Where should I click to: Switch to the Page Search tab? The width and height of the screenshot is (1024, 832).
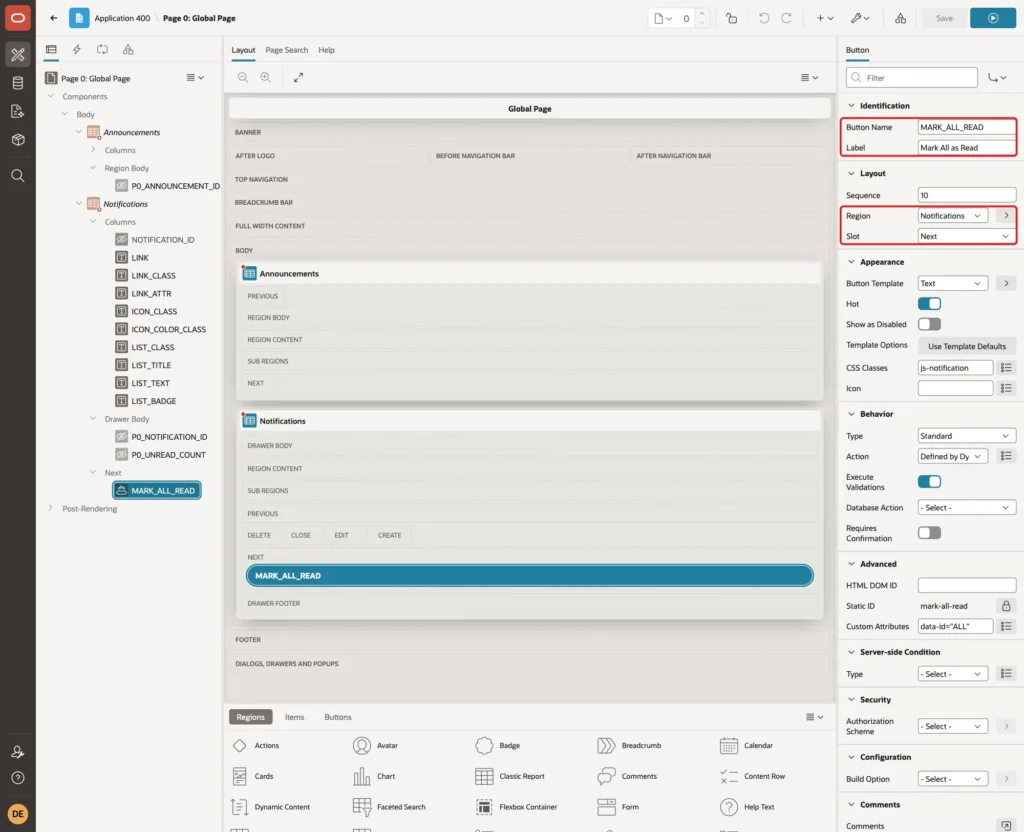tap(287, 50)
